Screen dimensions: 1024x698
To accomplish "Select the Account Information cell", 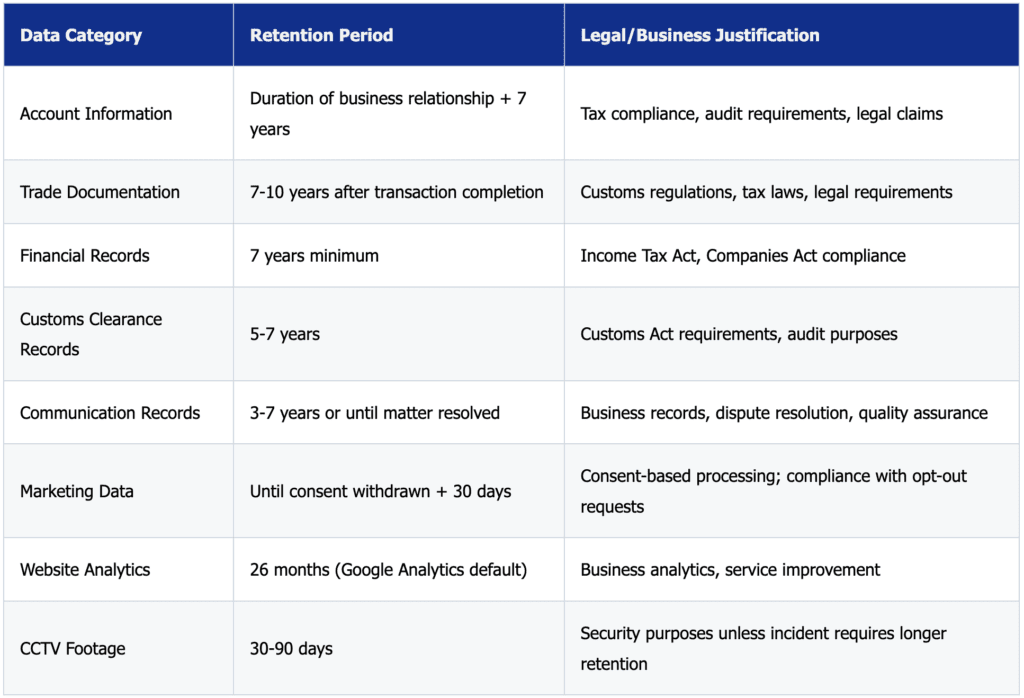I will tap(96, 114).
